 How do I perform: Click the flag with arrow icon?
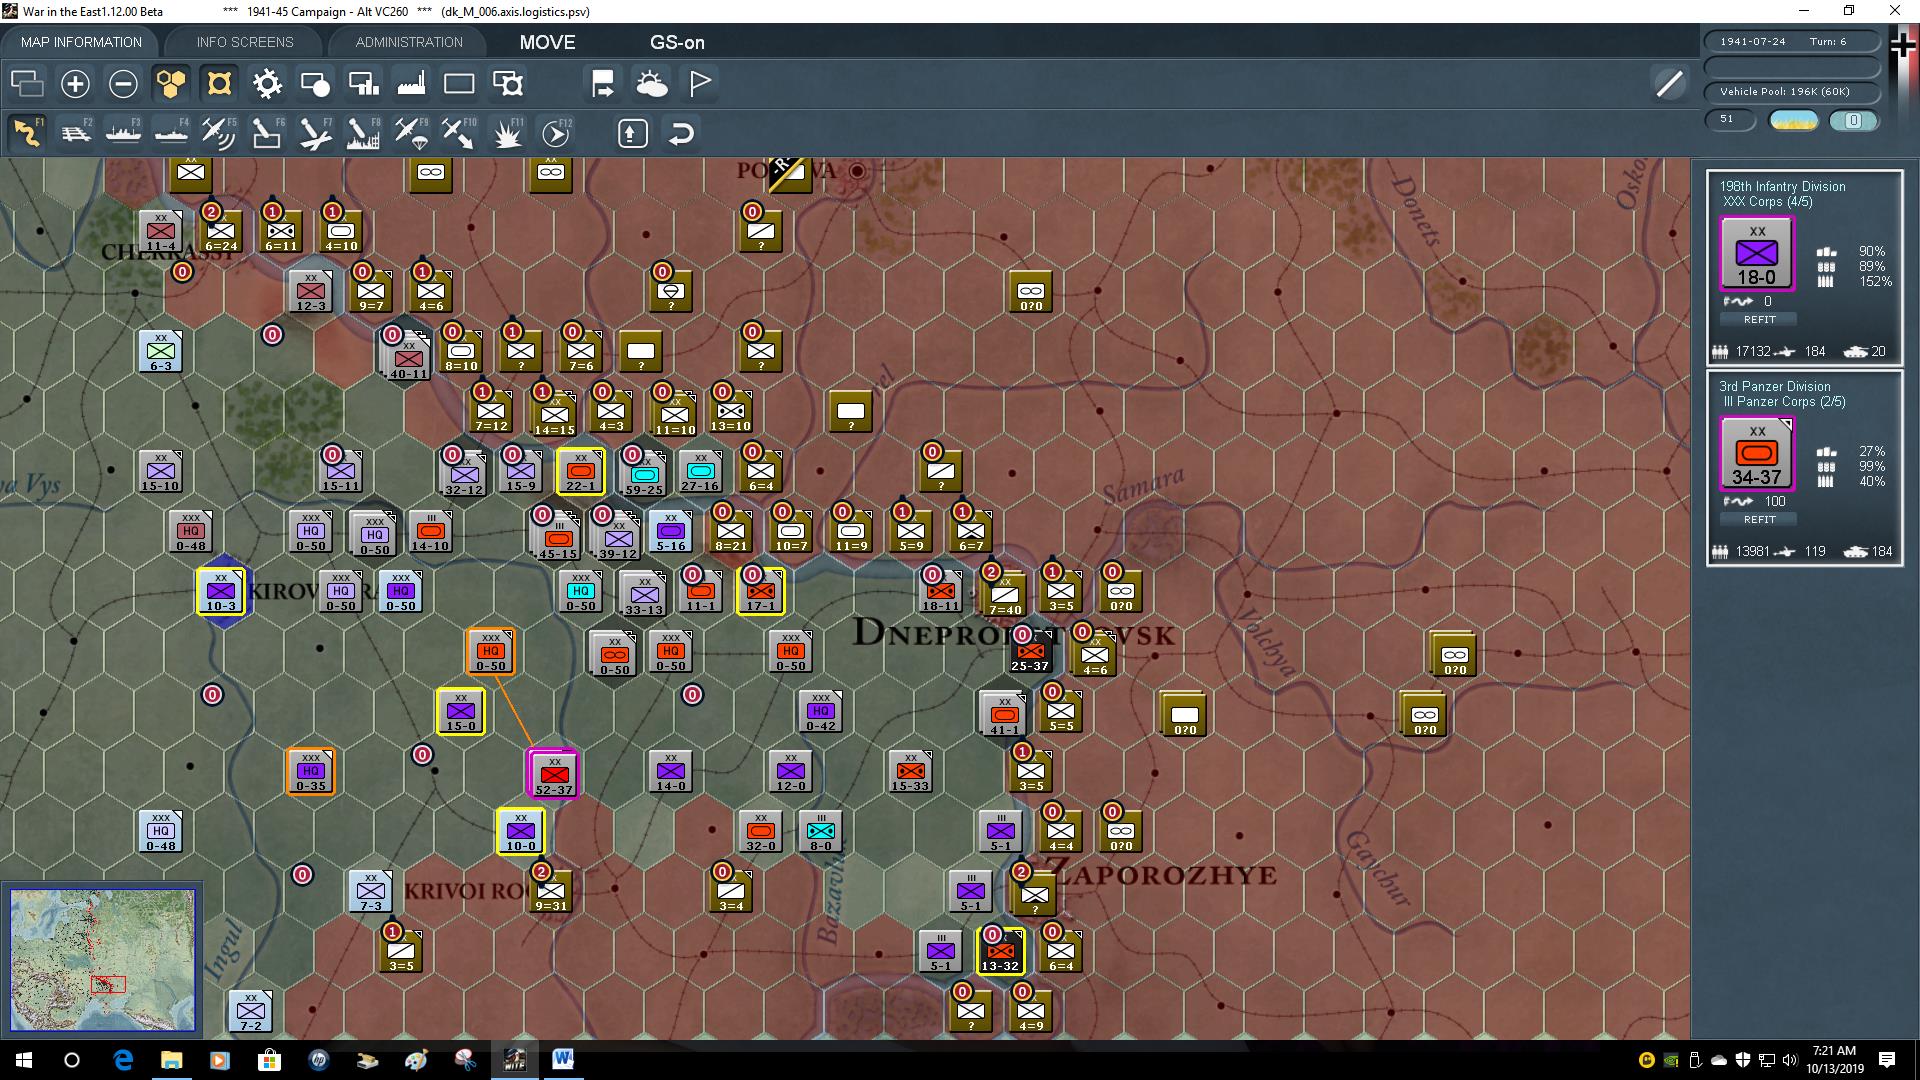tap(603, 84)
